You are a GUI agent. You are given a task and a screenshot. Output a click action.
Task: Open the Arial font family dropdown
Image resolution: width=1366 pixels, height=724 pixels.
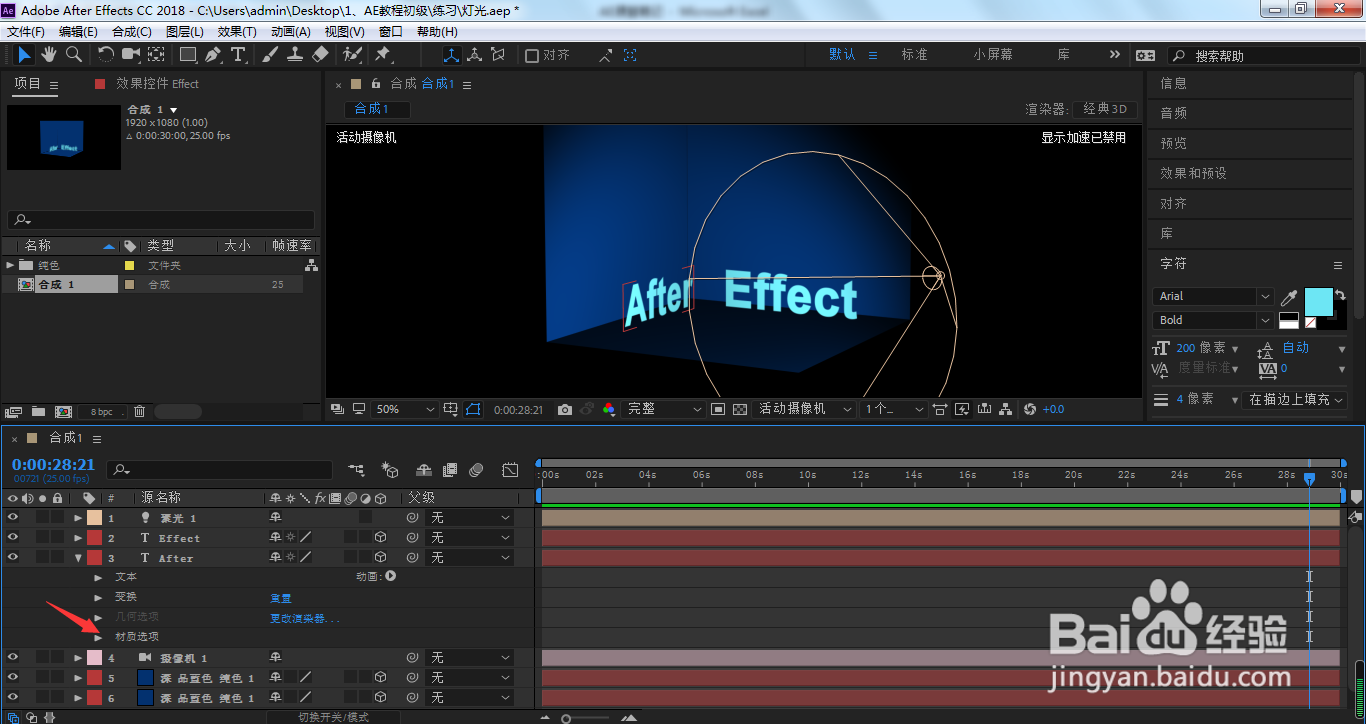[1213, 296]
